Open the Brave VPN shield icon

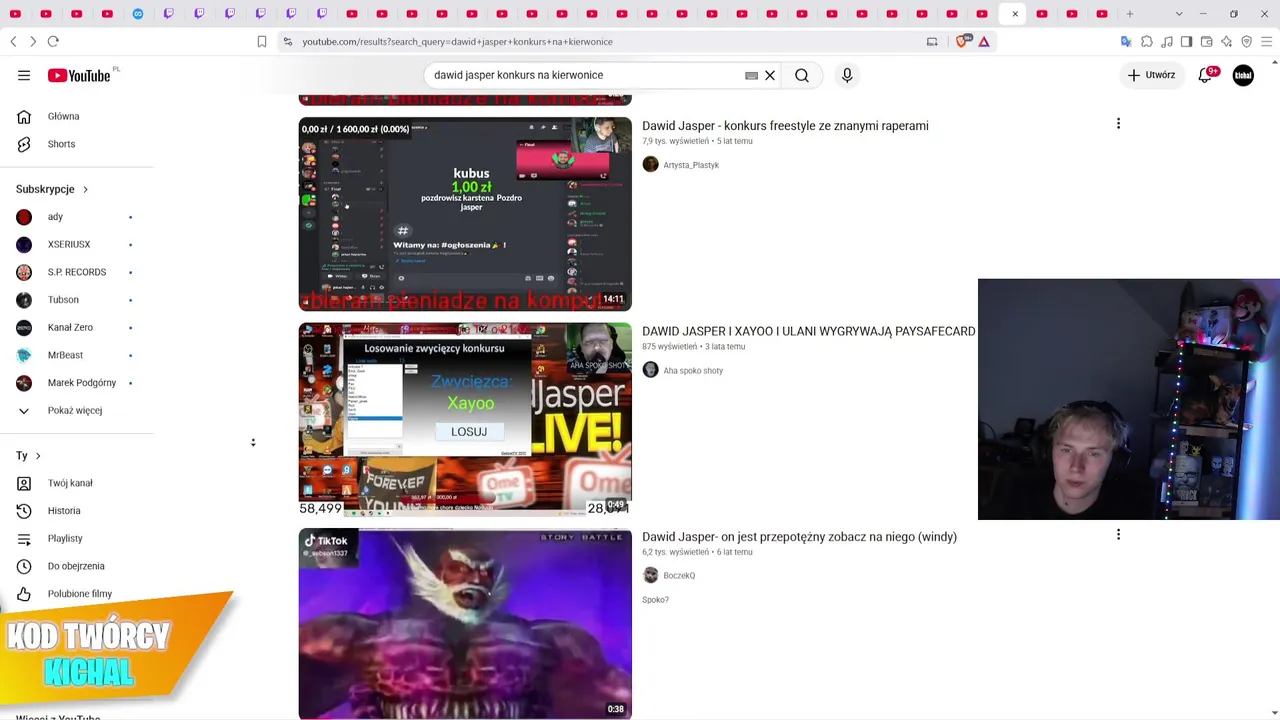[x=1246, y=41]
